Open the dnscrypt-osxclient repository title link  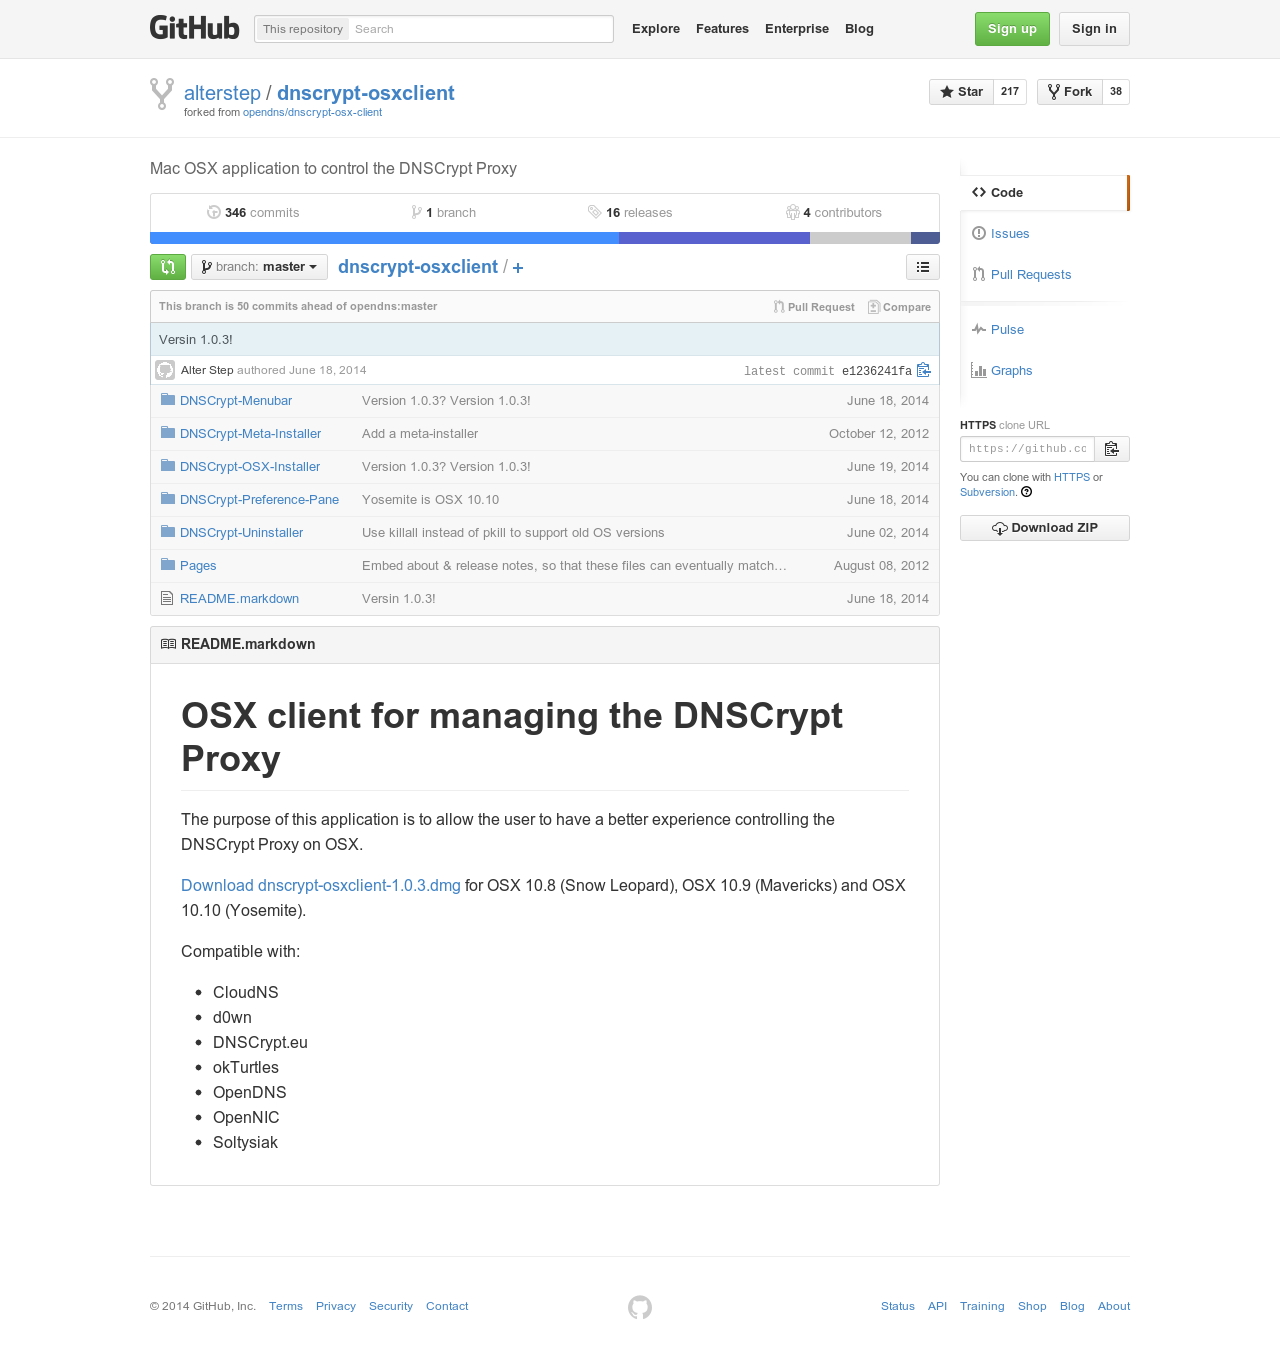click(366, 93)
